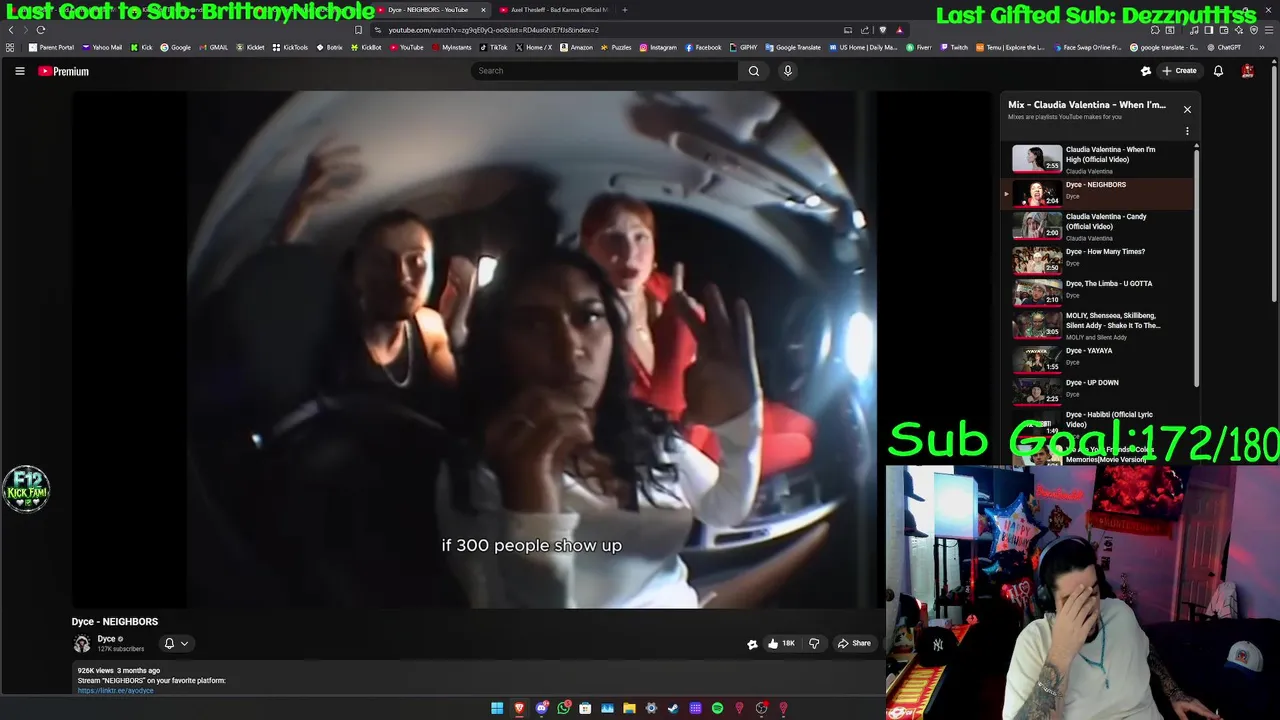Screen dimensions: 1280x720
Task: Click the subscription bell button
Action: click(x=169, y=644)
